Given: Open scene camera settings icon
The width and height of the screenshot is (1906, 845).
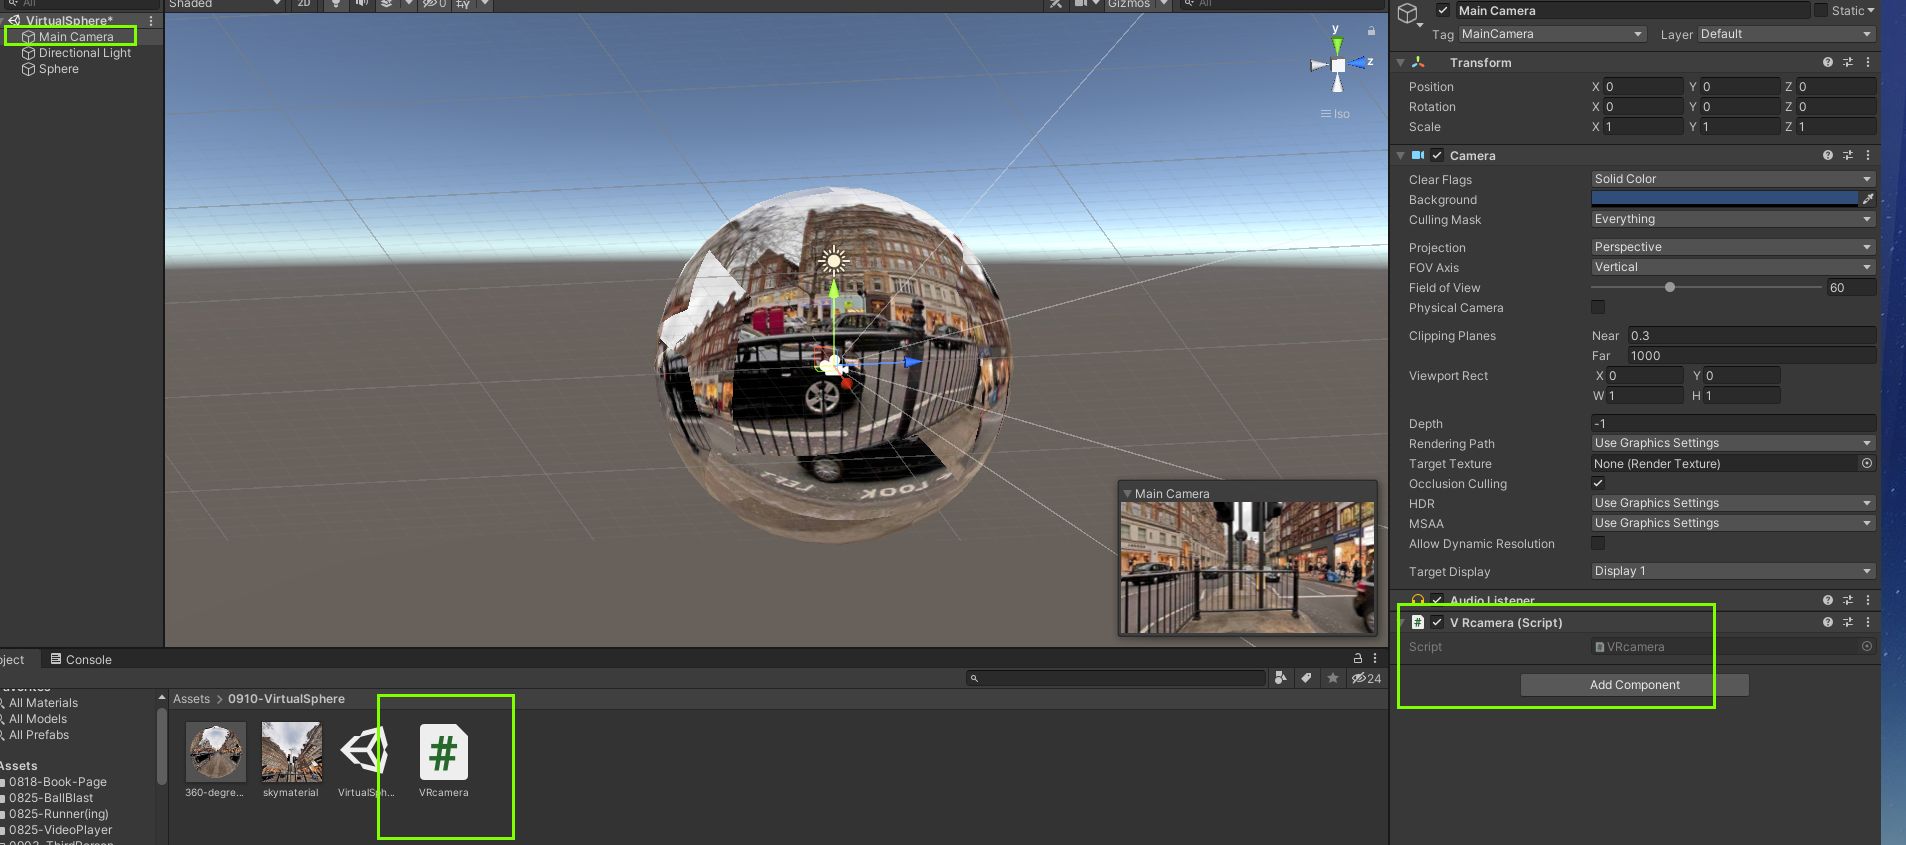Looking at the screenshot, I should (1079, 4).
